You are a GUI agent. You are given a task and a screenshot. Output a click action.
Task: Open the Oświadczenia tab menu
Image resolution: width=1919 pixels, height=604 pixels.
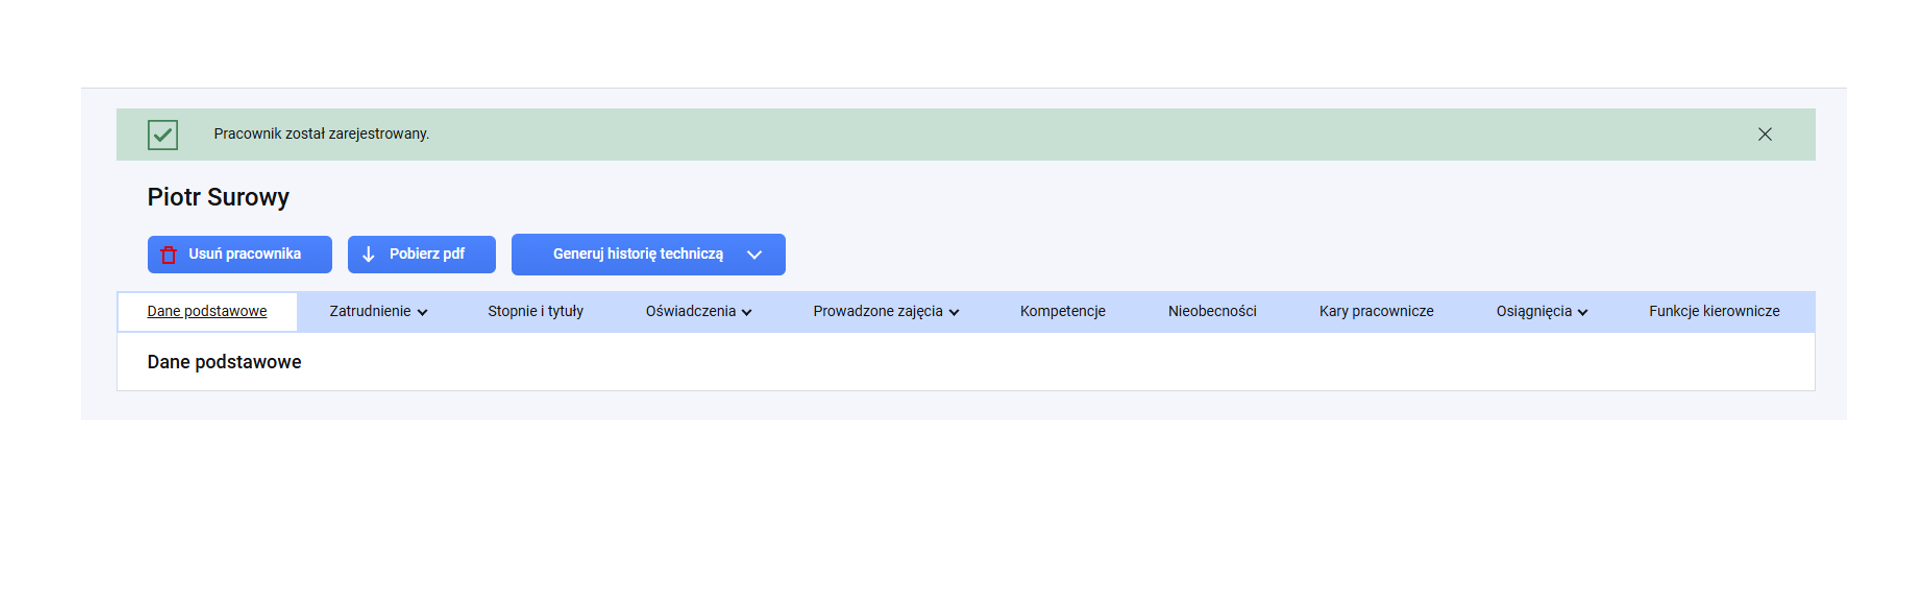(698, 311)
